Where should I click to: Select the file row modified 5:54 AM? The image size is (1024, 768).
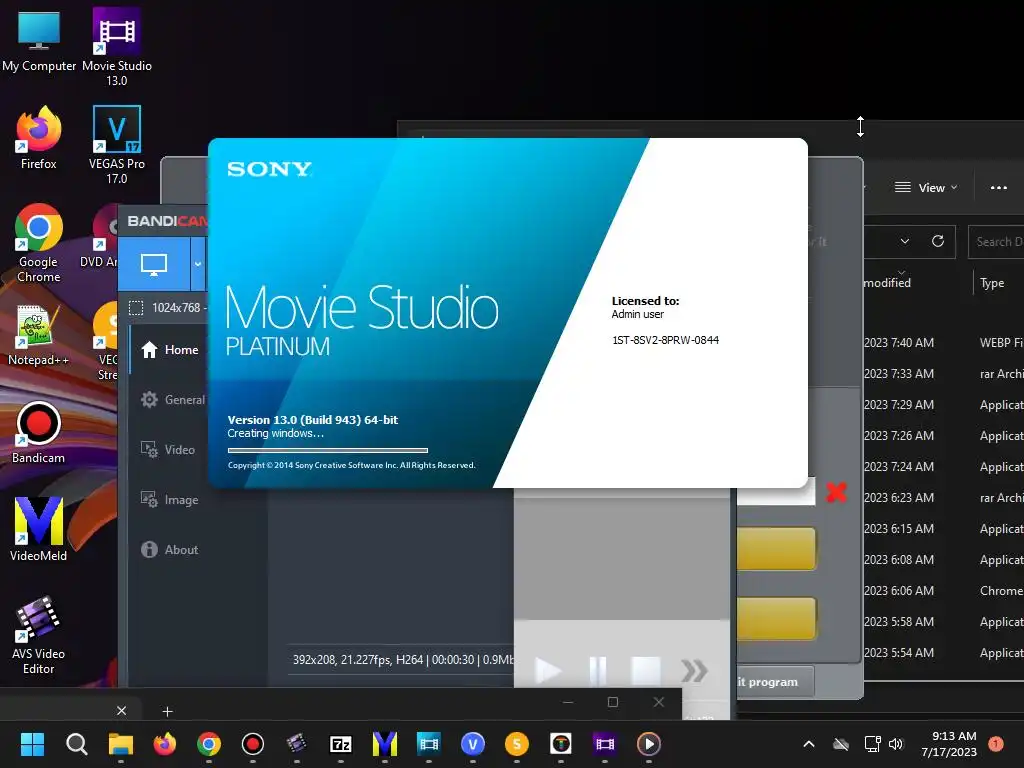click(x=944, y=652)
